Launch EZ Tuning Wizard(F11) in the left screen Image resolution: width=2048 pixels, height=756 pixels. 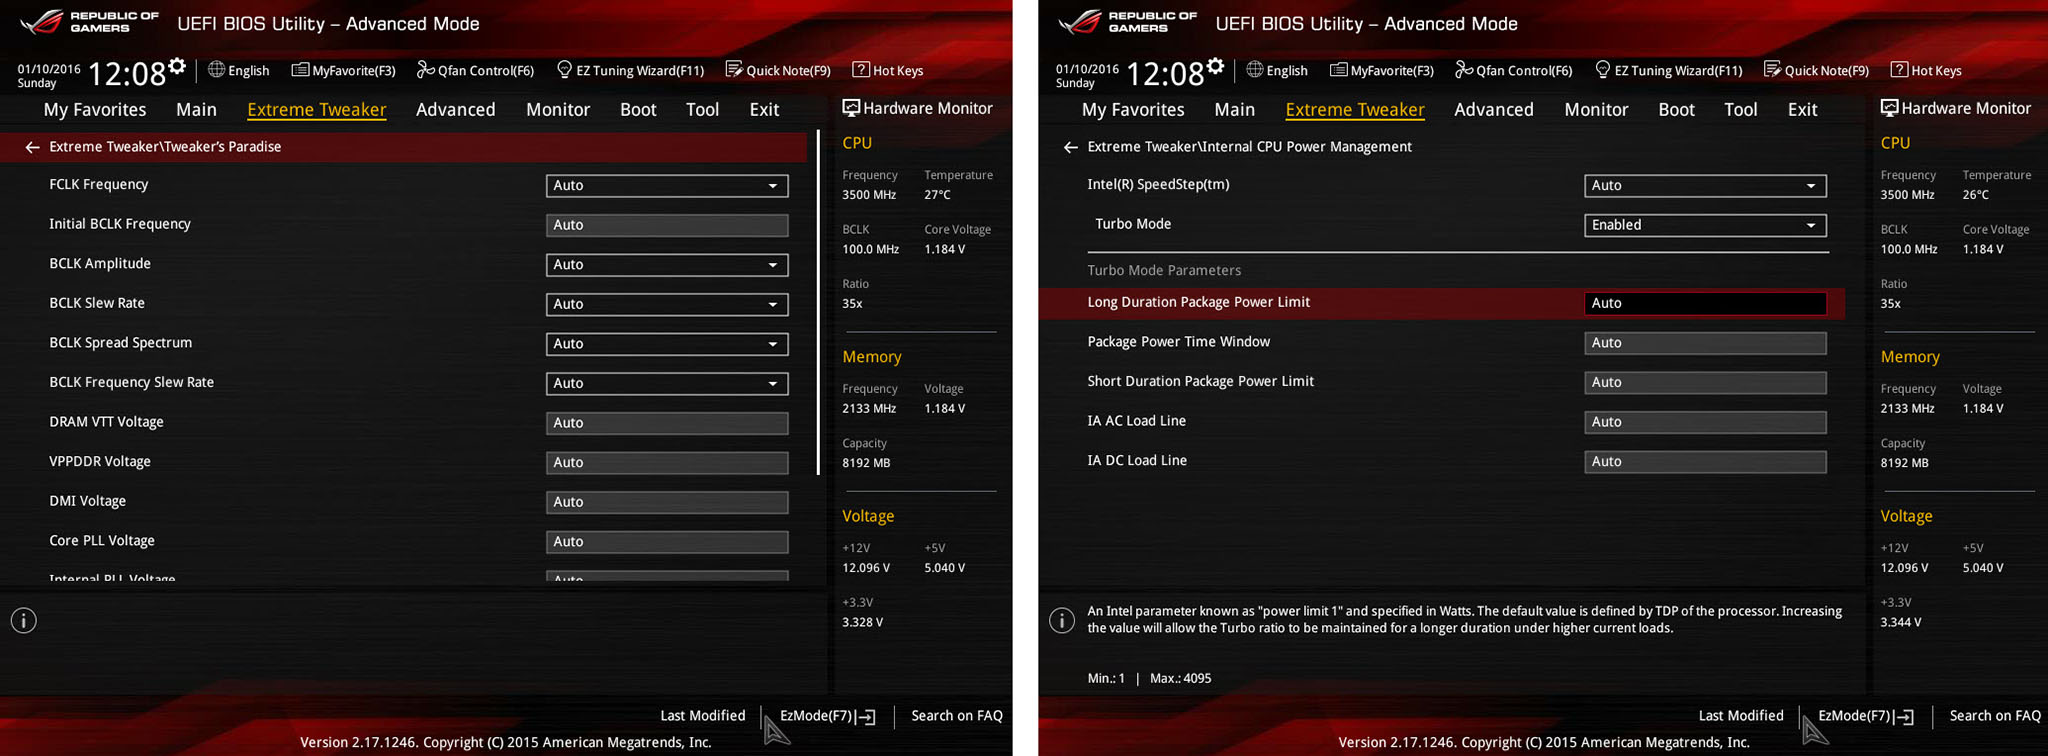point(630,70)
